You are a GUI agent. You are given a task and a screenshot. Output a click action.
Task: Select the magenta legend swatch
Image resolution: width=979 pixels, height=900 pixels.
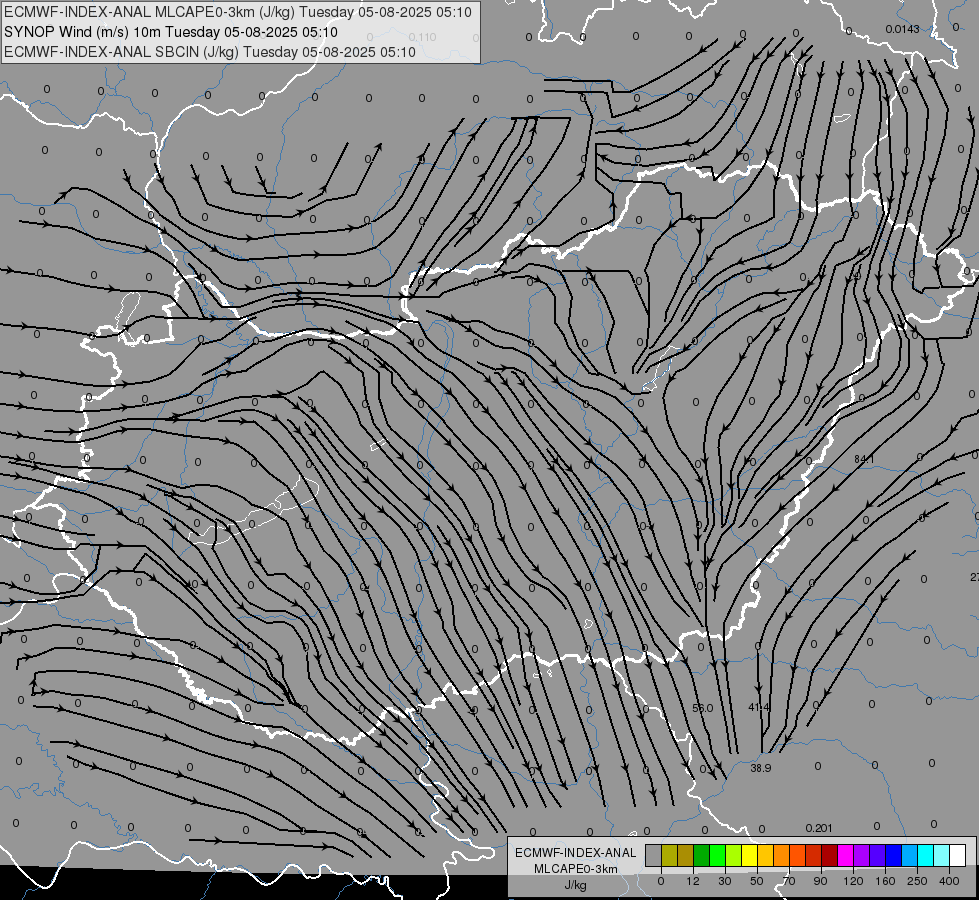(845, 855)
